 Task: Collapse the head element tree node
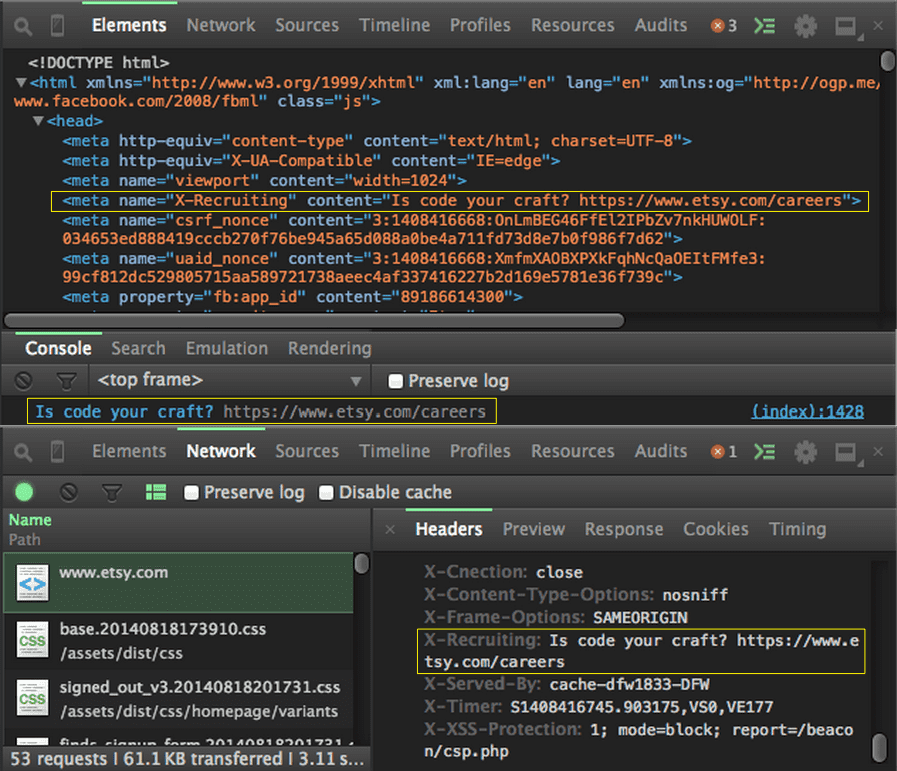tap(38, 121)
